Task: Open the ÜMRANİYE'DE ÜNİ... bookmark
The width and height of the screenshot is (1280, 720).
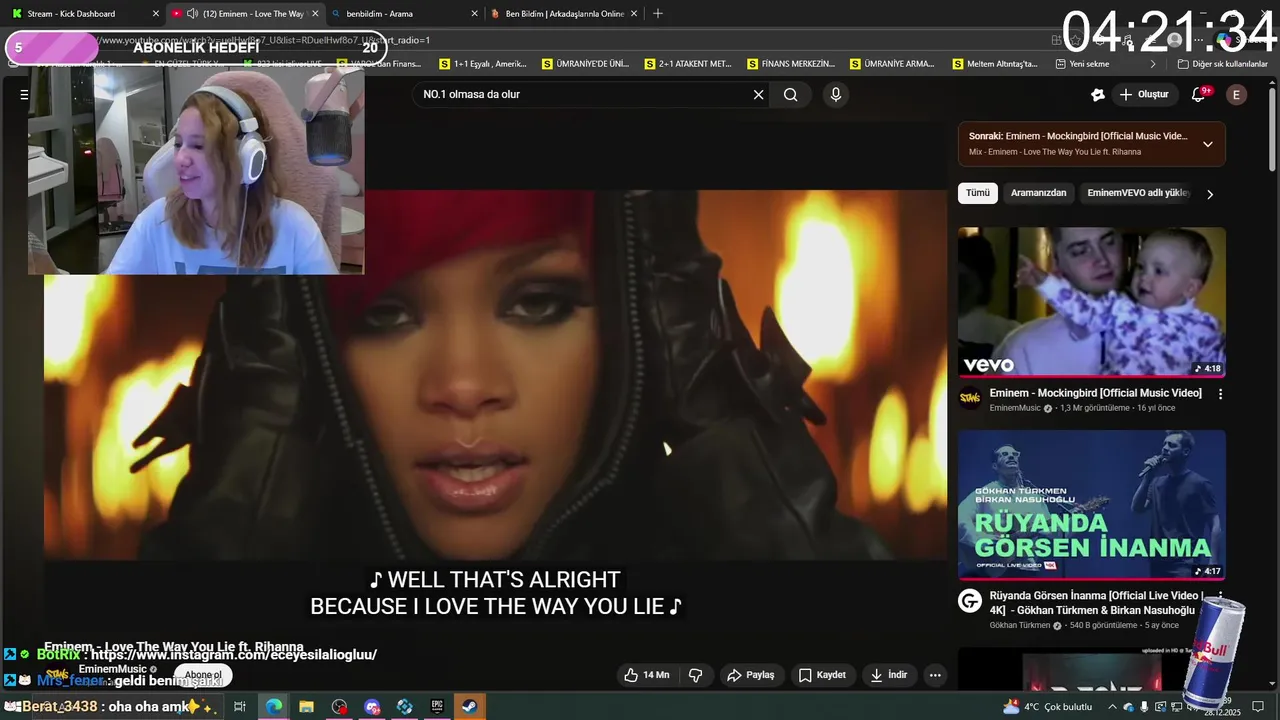Action: point(585,64)
